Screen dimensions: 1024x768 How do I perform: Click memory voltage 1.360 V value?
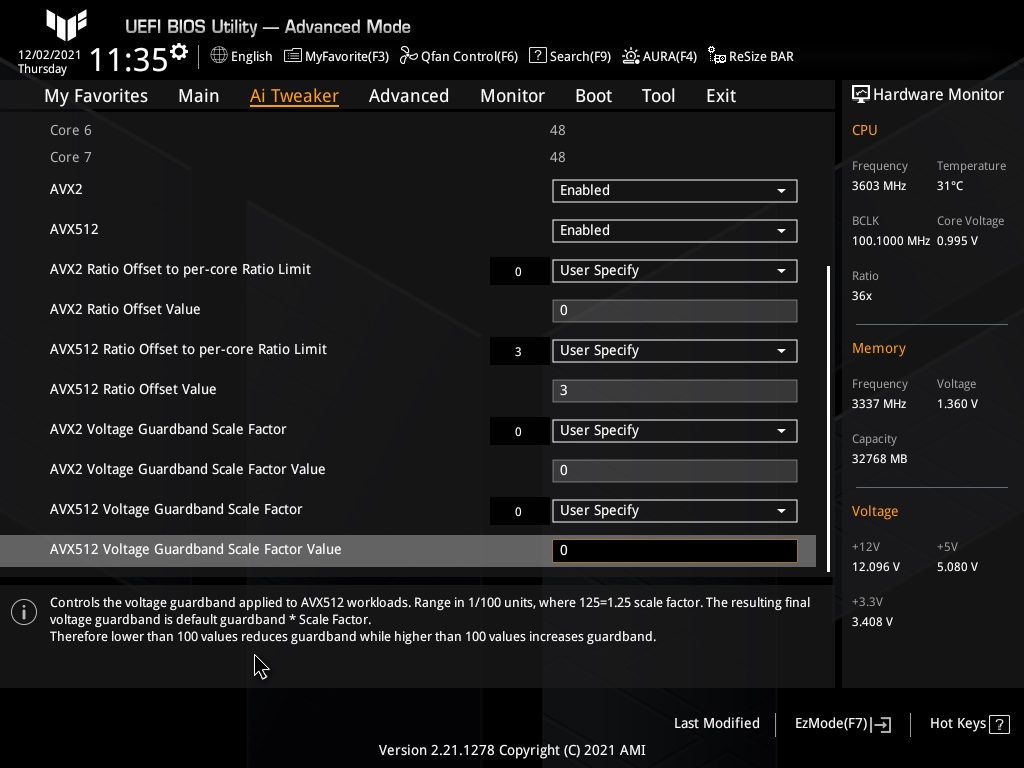coord(957,404)
